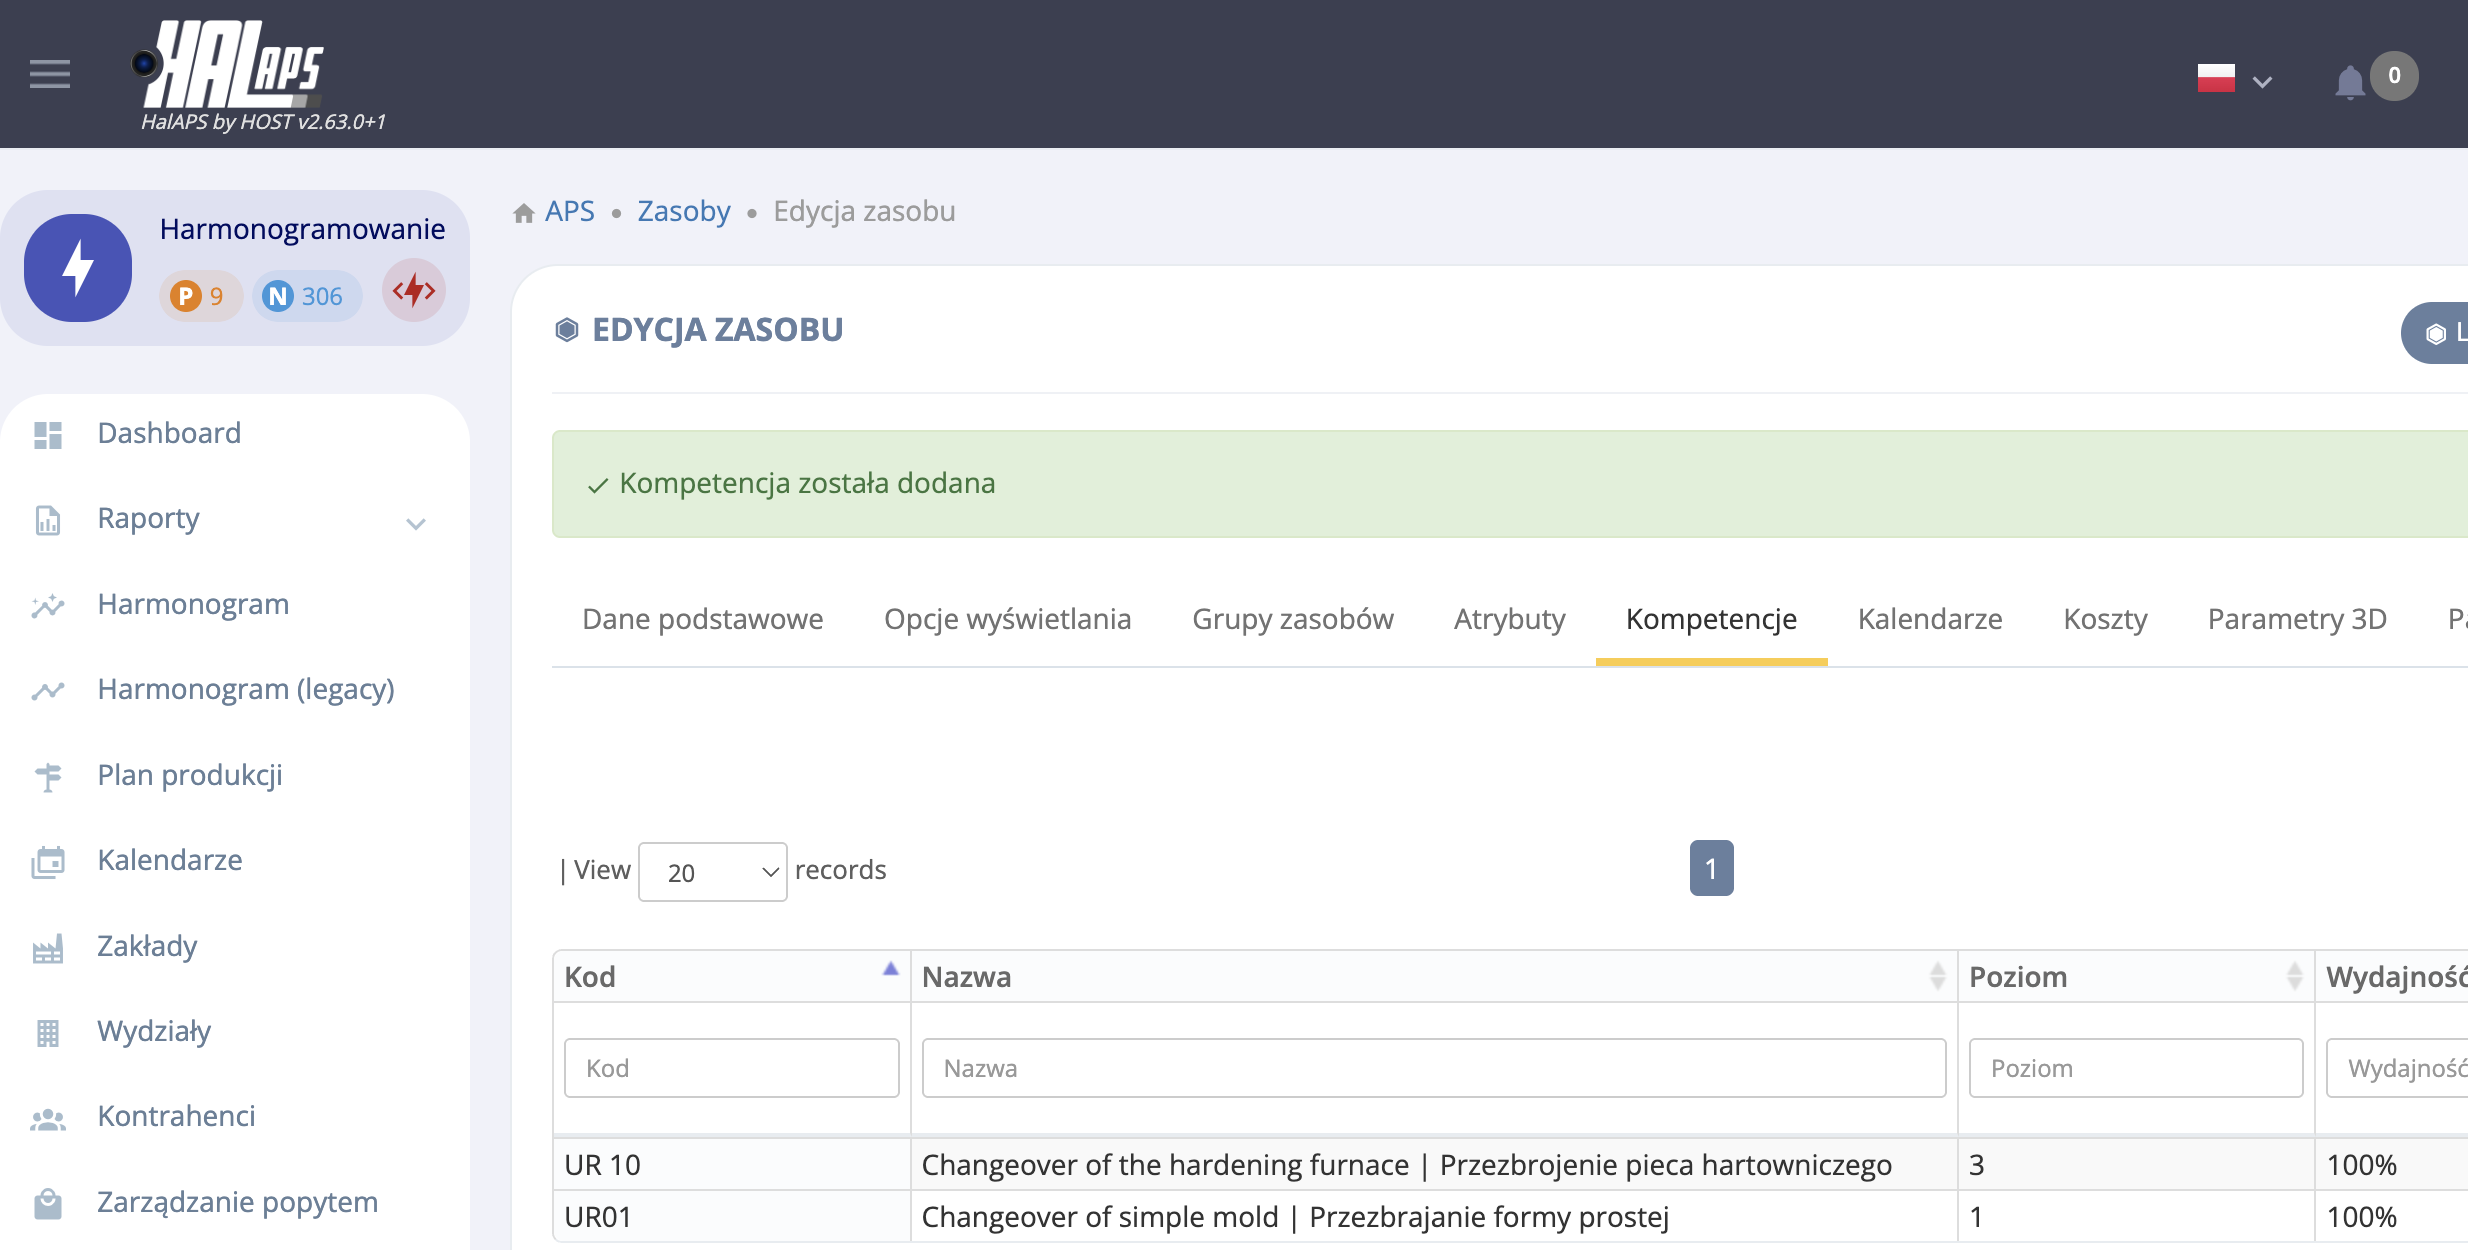Switch to the Kalendarze tab
This screenshot has width=2468, height=1250.
click(1929, 619)
